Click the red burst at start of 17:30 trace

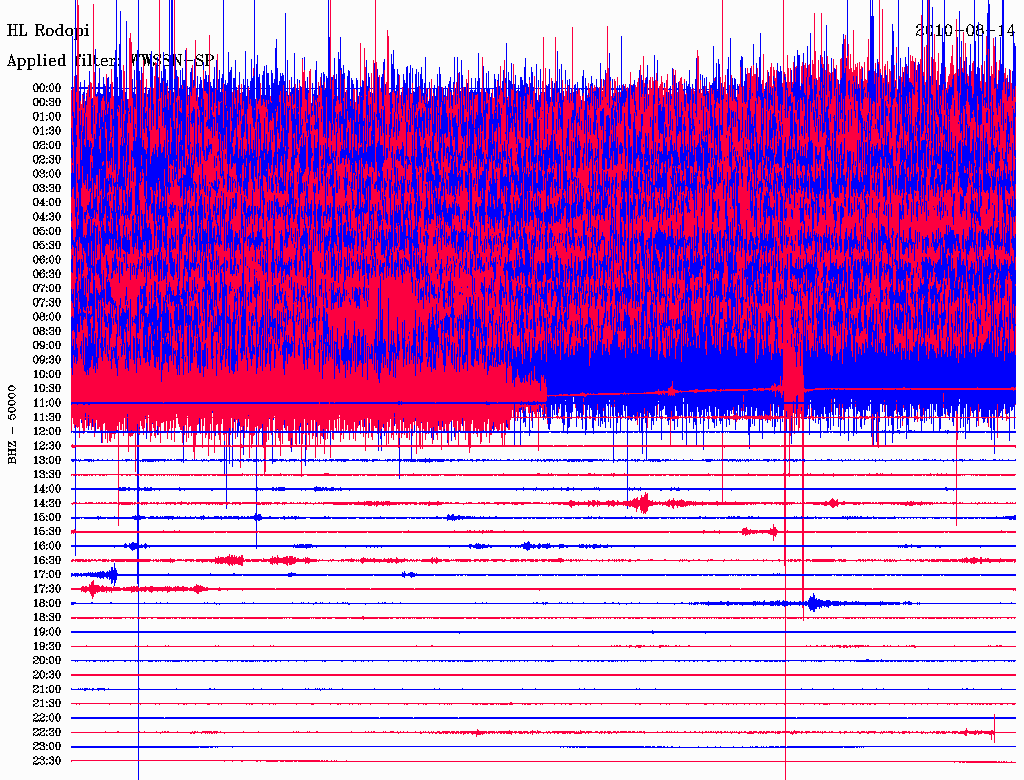[93, 589]
